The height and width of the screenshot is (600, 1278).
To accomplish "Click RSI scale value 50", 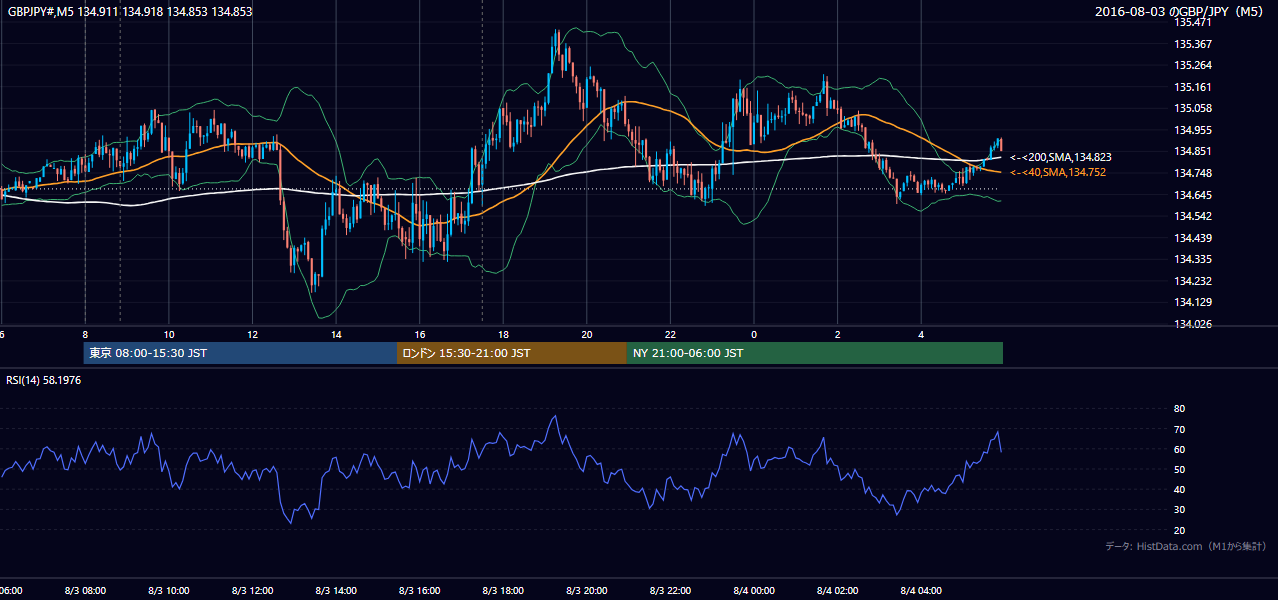I will pos(1179,469).
